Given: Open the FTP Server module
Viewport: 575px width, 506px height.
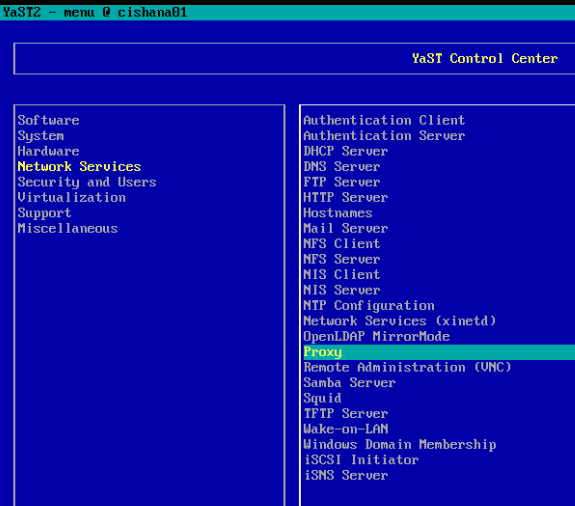Looking at the screenshot, I should pyautogui.click(x=341, y=182).
